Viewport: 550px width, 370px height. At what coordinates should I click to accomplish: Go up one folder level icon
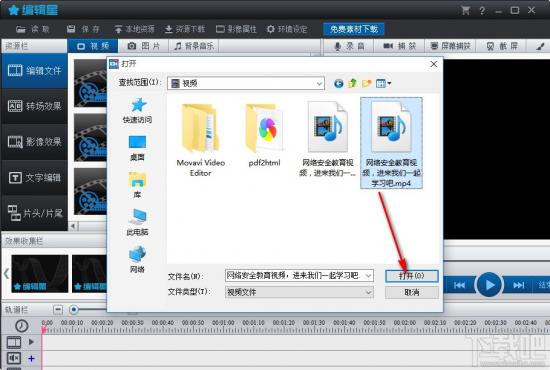click(353, 83)
